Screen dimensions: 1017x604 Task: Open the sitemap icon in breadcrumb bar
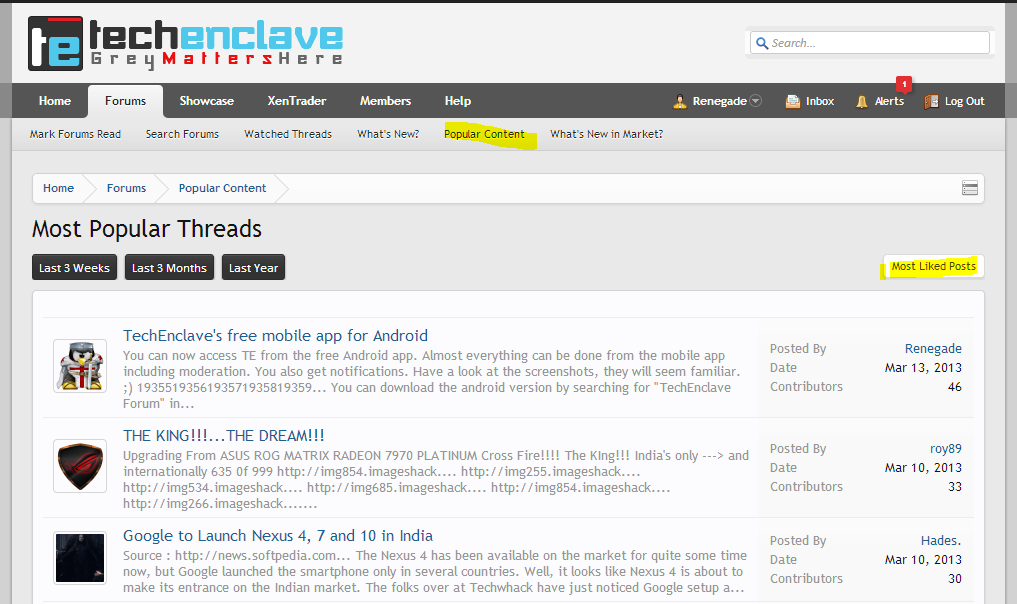point(970,188)
